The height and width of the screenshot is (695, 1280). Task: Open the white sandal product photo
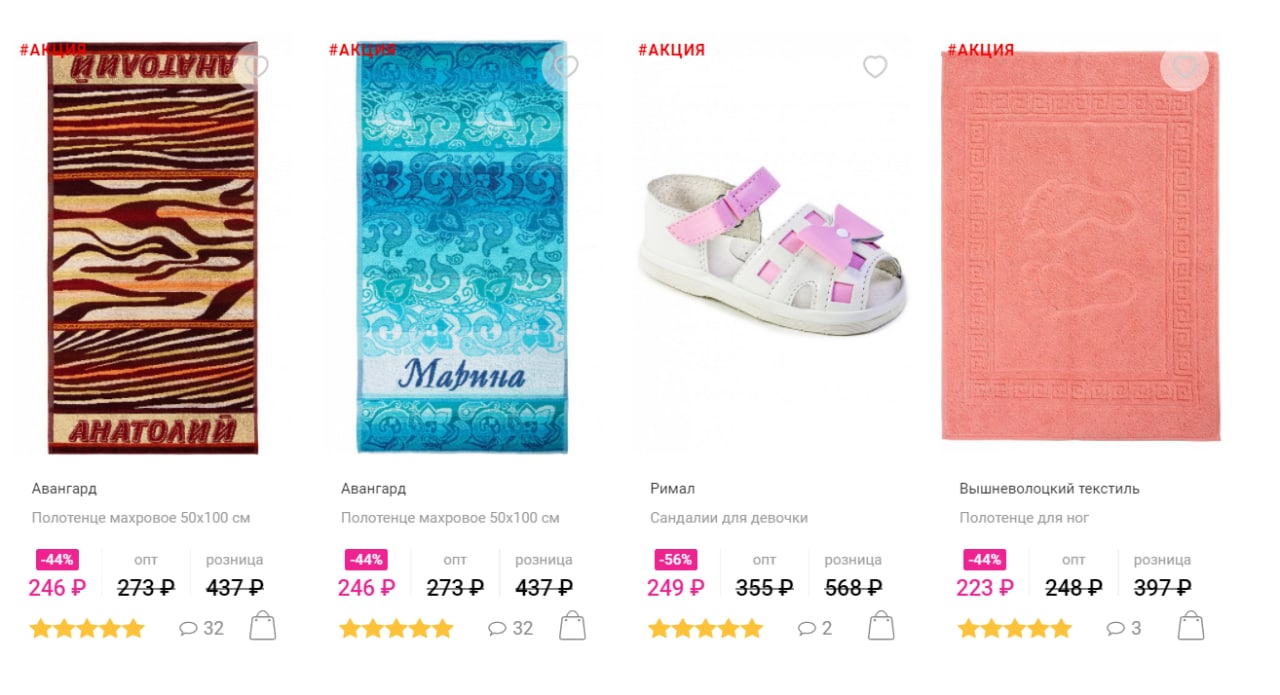[x=773, y=250]
